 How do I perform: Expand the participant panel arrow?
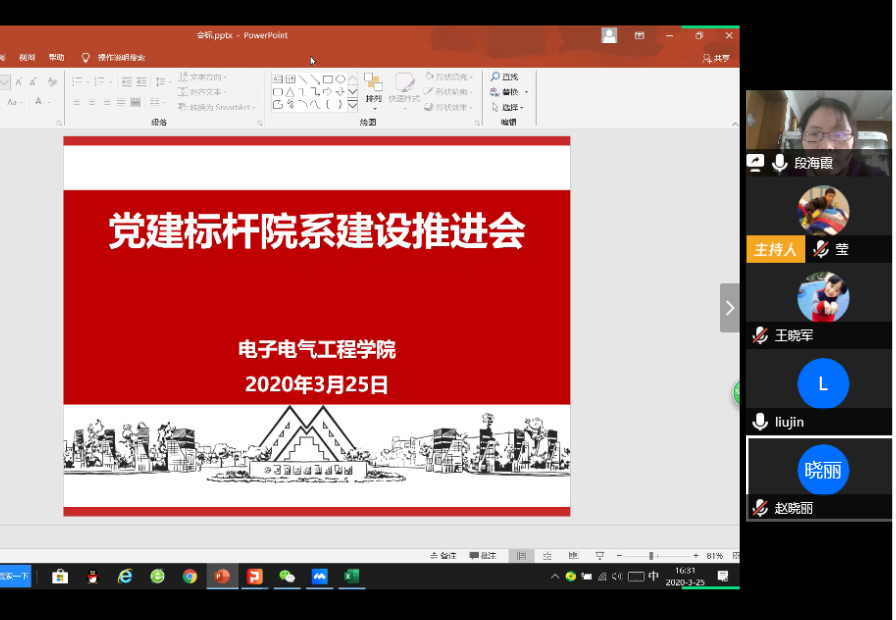click(x=729, y=308)
